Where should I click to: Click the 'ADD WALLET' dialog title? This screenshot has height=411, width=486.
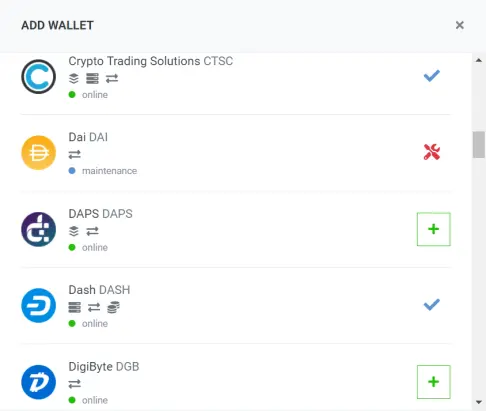click(x=57, y=25)
